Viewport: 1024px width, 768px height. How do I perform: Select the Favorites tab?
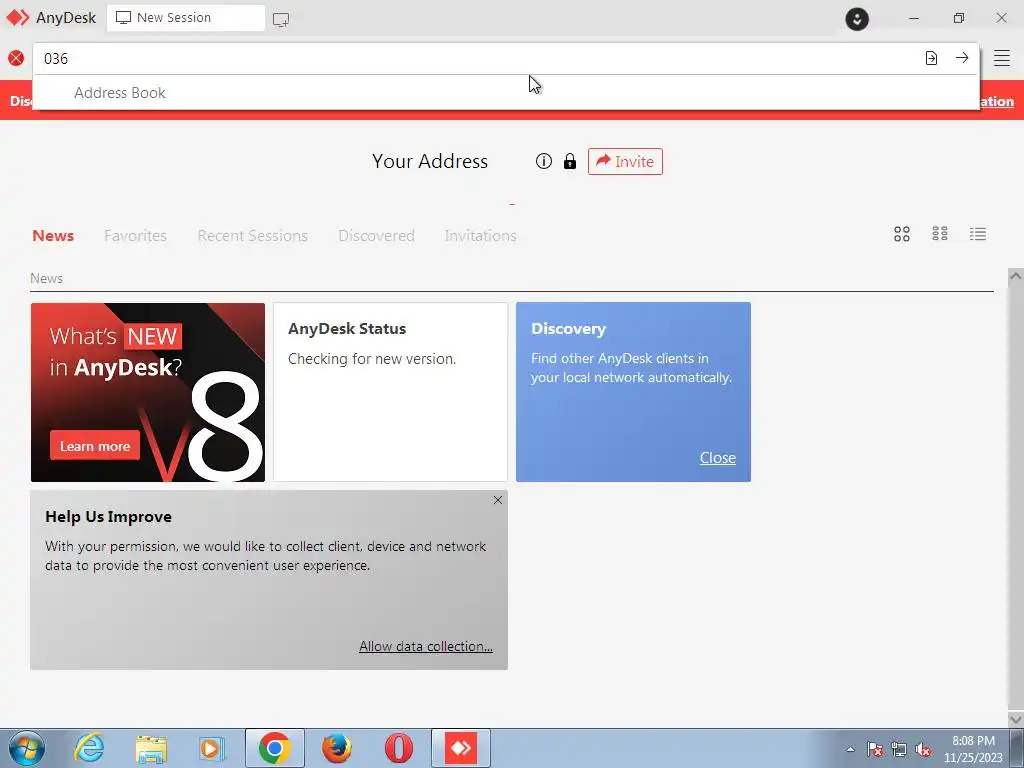[135, 236]
